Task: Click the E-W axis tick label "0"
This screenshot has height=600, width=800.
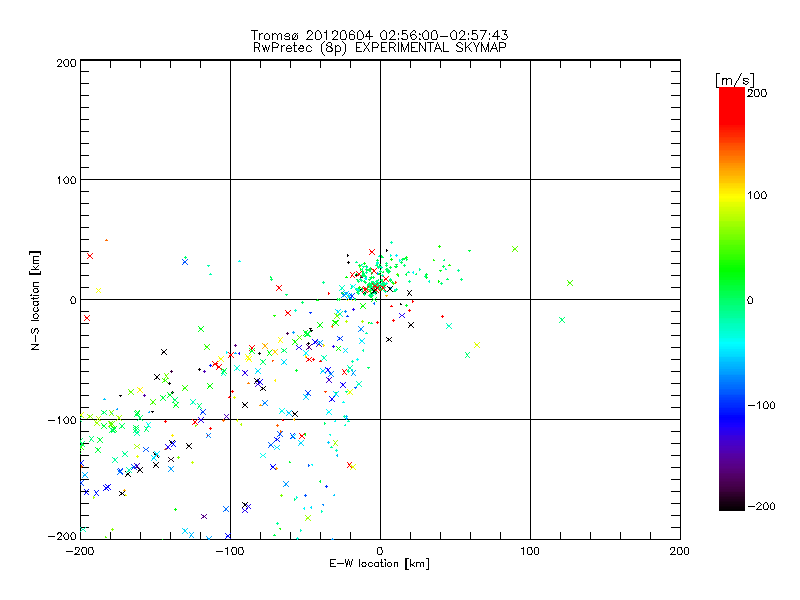Action: 380,551
